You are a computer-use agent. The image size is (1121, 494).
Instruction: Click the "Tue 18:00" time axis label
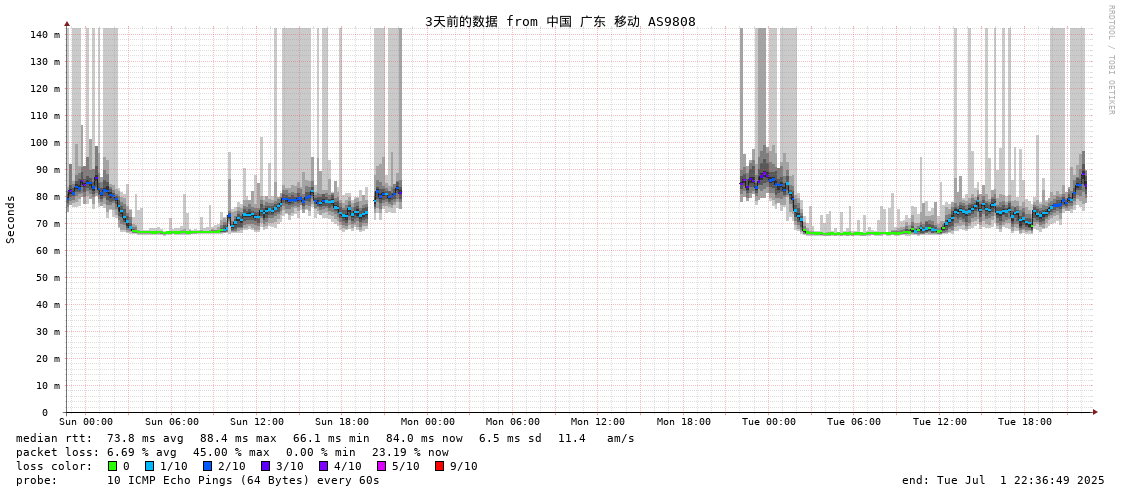[1024, 422]
